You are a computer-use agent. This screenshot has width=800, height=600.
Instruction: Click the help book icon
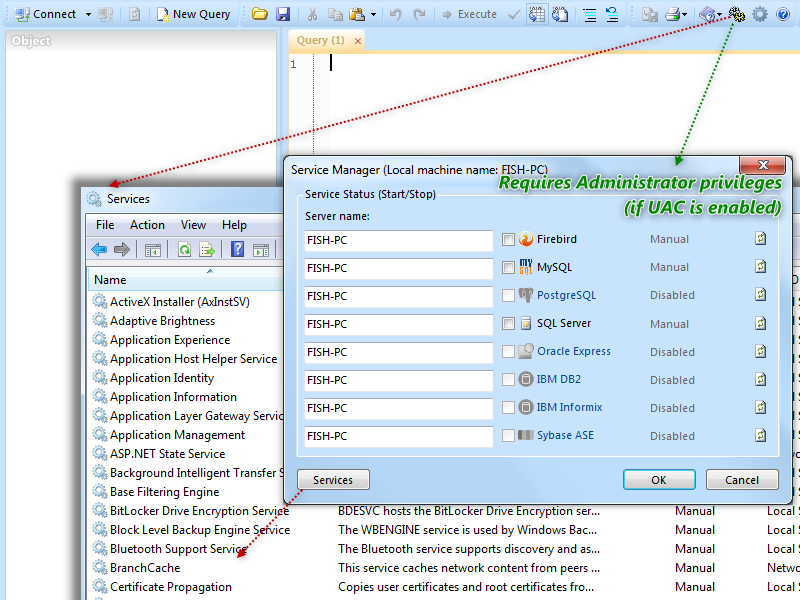tap(707, 14)
